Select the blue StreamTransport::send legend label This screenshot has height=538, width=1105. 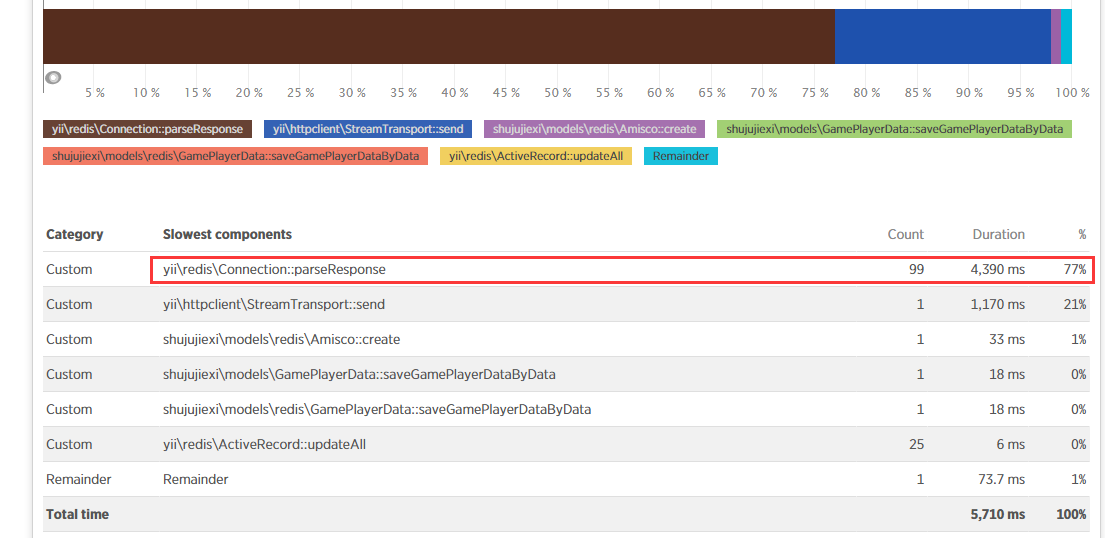point(368,129)
